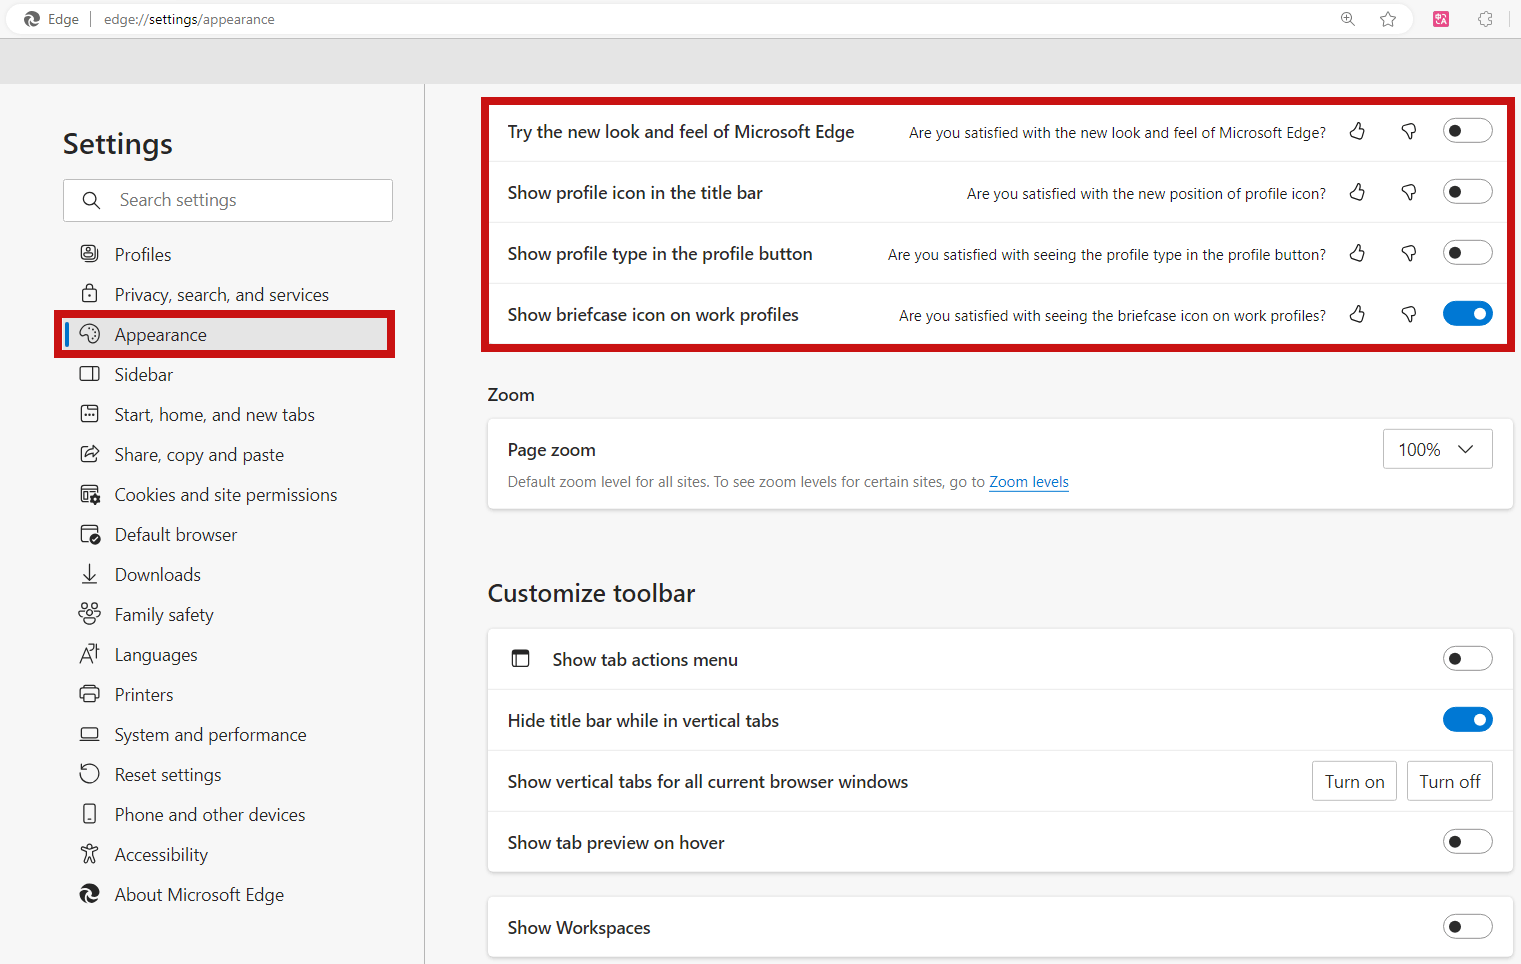Screen dimensions: 1521x964
Task: Disable Show briefcase icon on work profiles
Action: click(1467, 314)
